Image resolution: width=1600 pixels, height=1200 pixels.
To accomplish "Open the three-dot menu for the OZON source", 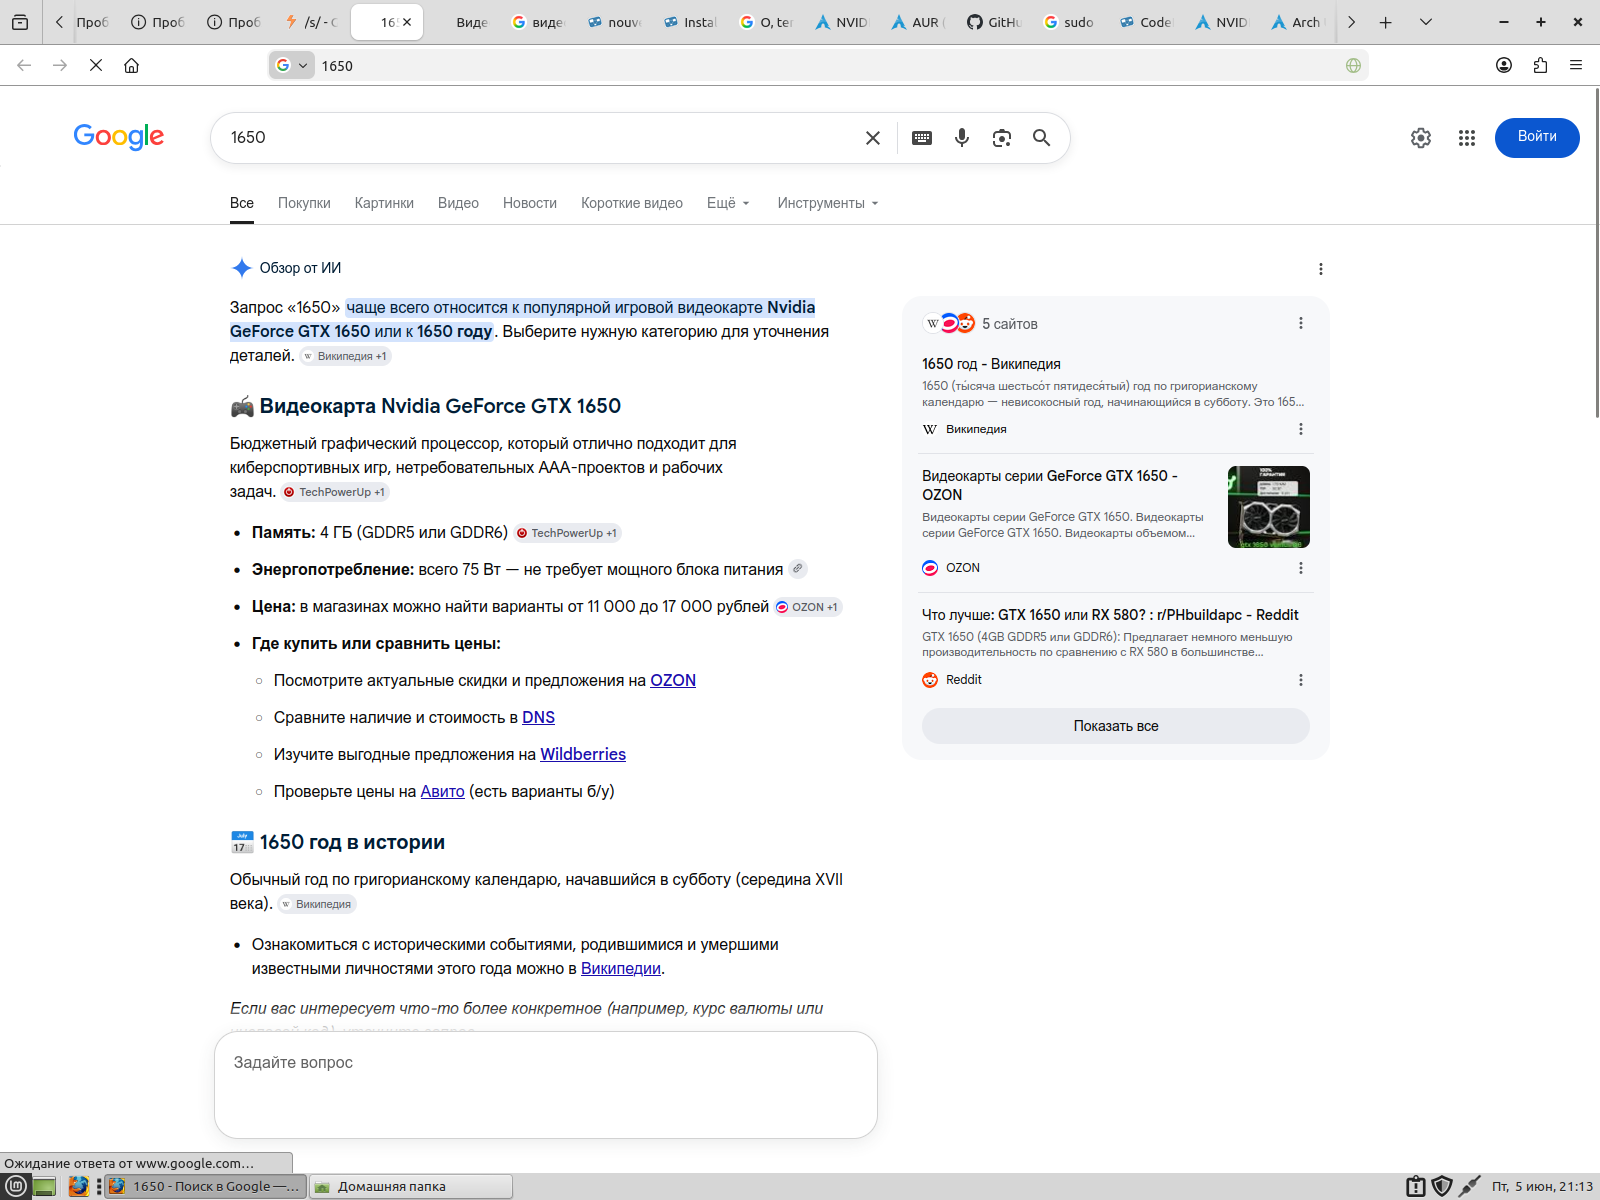I will [x=1301, y=568].
